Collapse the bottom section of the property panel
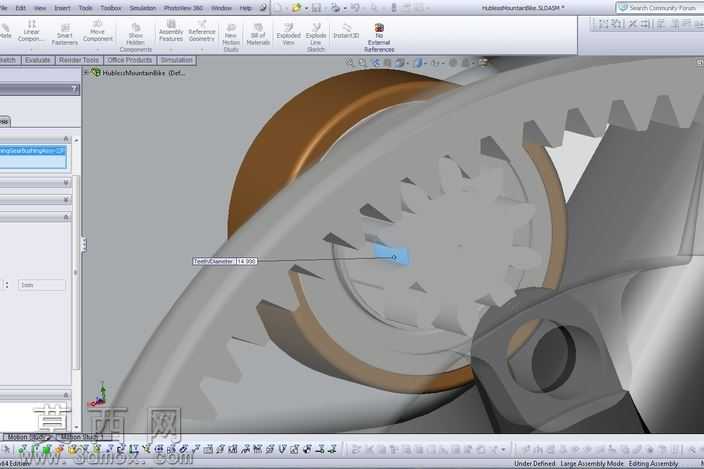Screen dimensions: 704x469 pos(66,394)
